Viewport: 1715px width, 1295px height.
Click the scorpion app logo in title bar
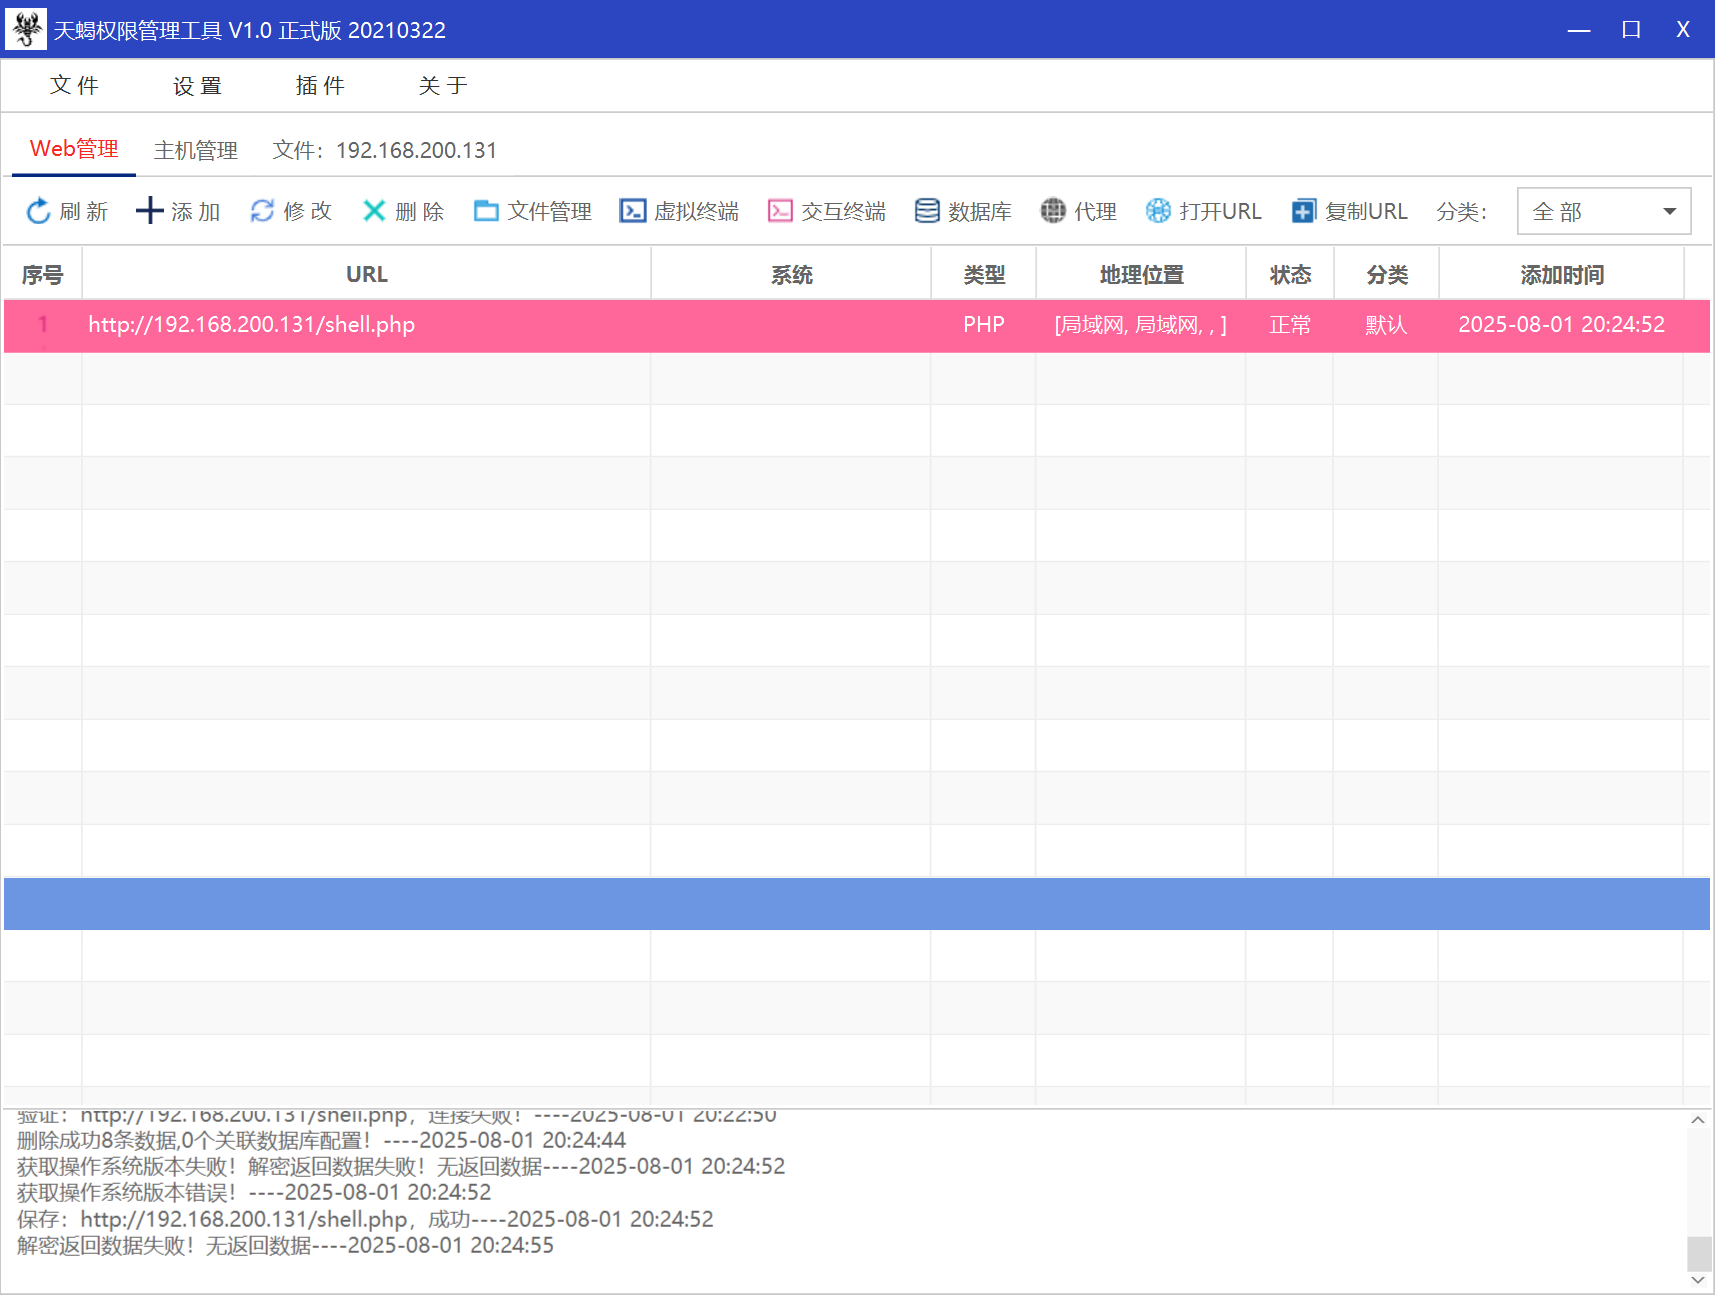[x=26, y=29]
